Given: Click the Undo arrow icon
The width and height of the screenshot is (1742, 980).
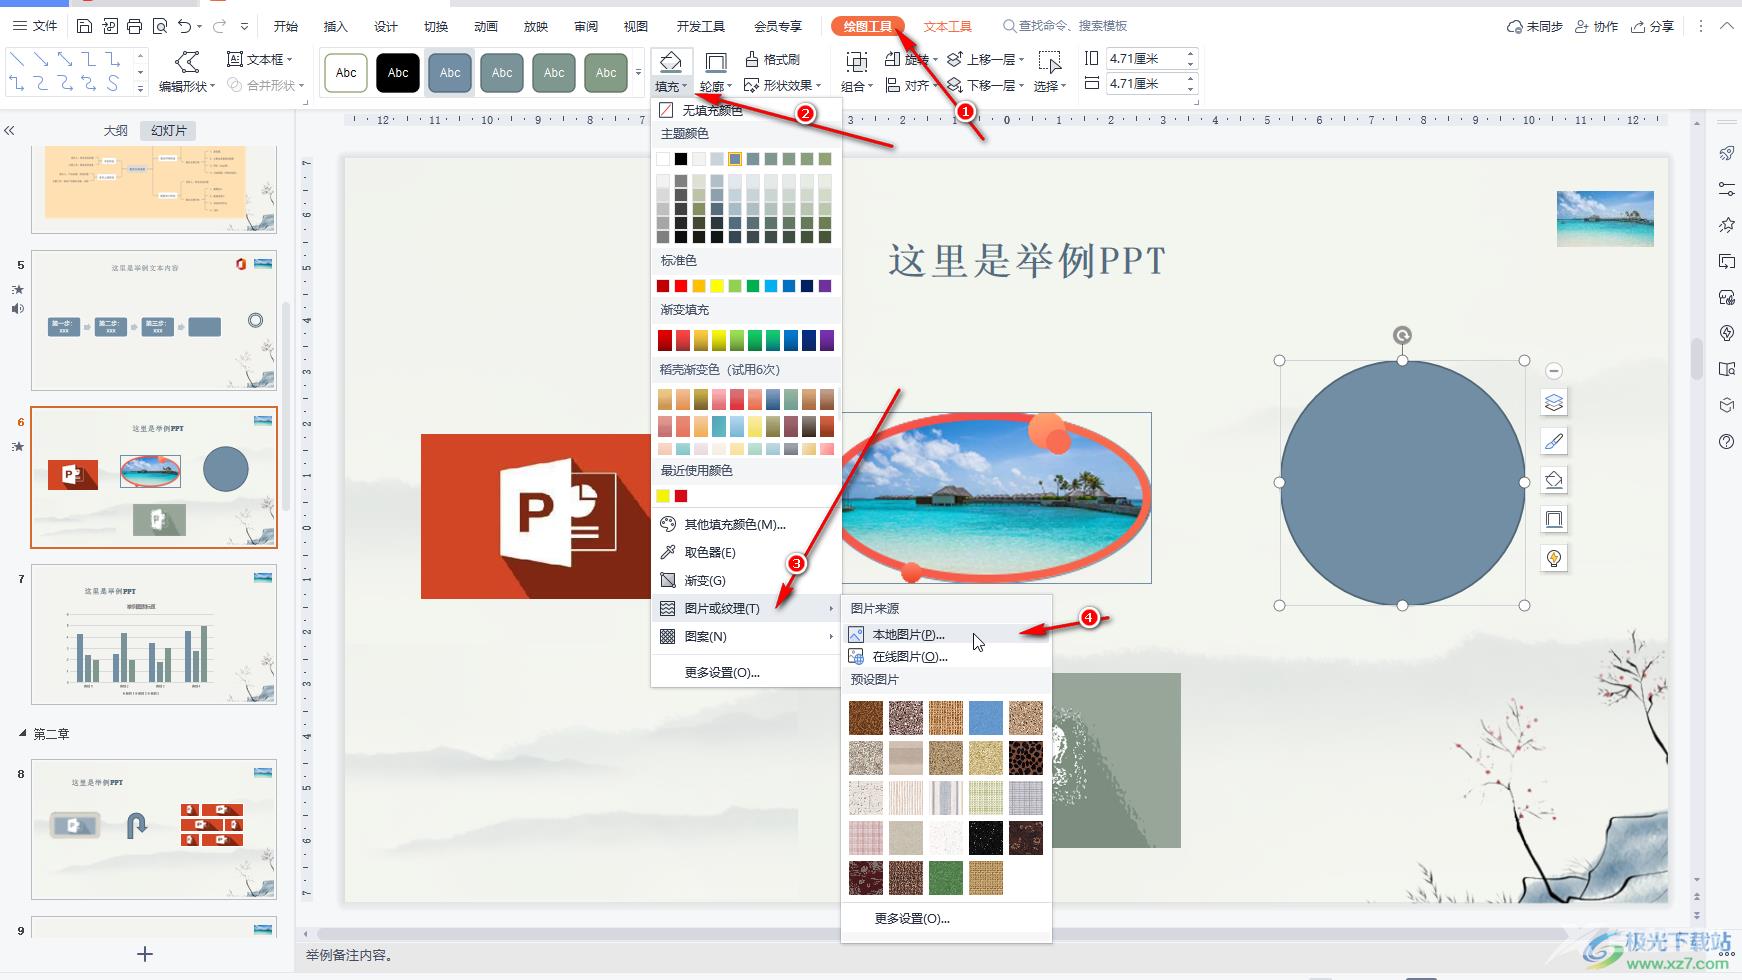Looking at the screenshot, I should pyautogui.click(x=184, y=26).
